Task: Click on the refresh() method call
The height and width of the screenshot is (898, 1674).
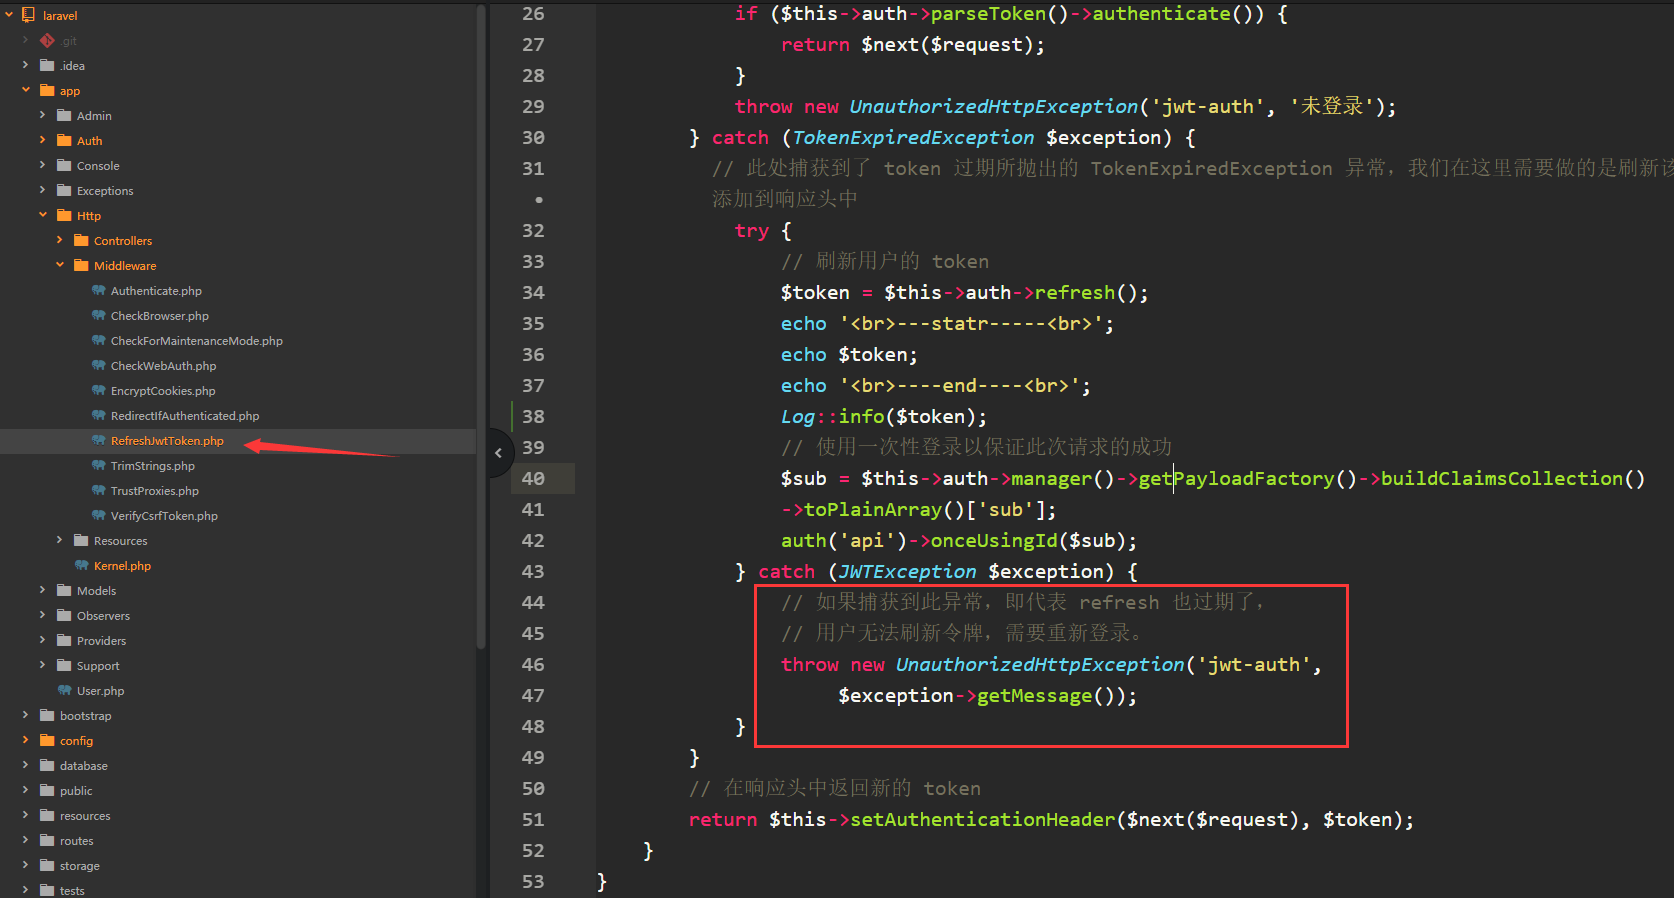Action: click(1091, 293)
